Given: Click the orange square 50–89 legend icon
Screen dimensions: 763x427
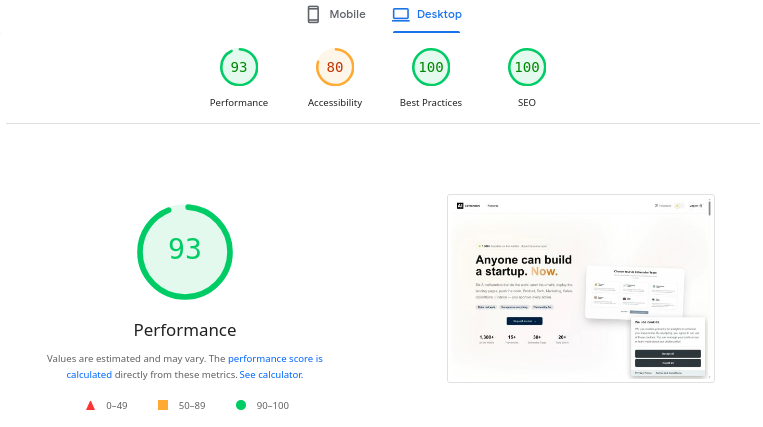Looking at the screenshot, I should 163,405.
